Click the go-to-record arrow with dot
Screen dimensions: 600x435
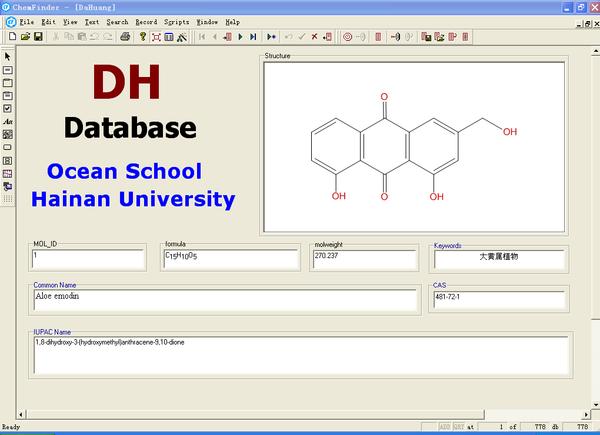pos(271,37)
